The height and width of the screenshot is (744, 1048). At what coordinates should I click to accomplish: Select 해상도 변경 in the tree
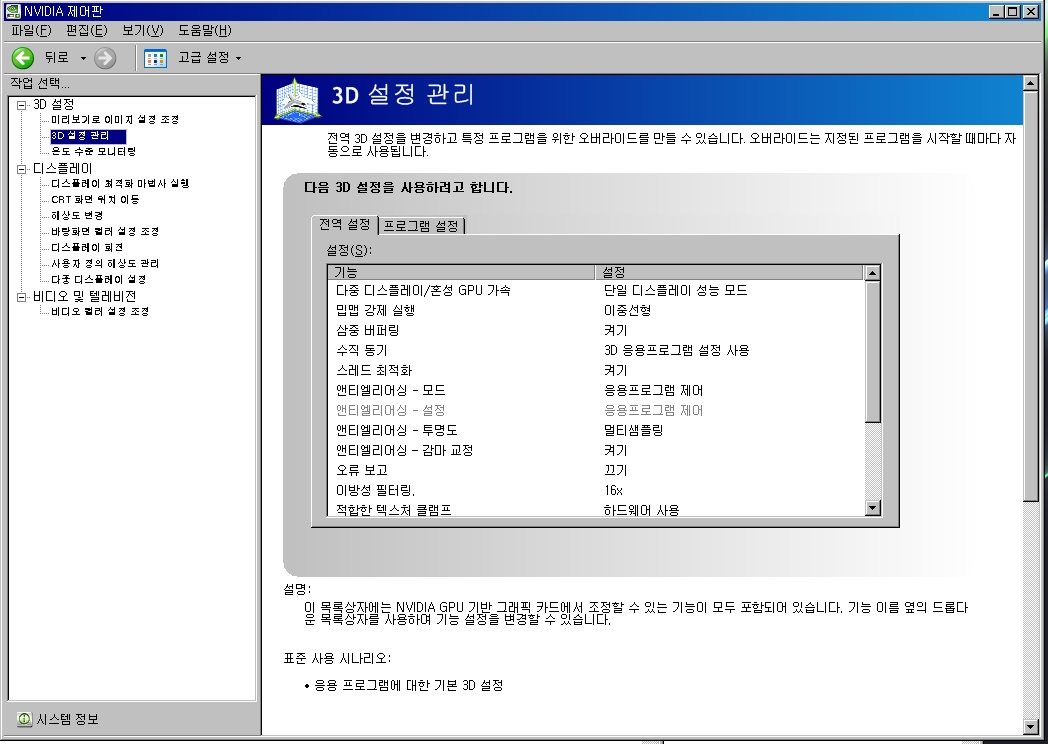(78, 215)
